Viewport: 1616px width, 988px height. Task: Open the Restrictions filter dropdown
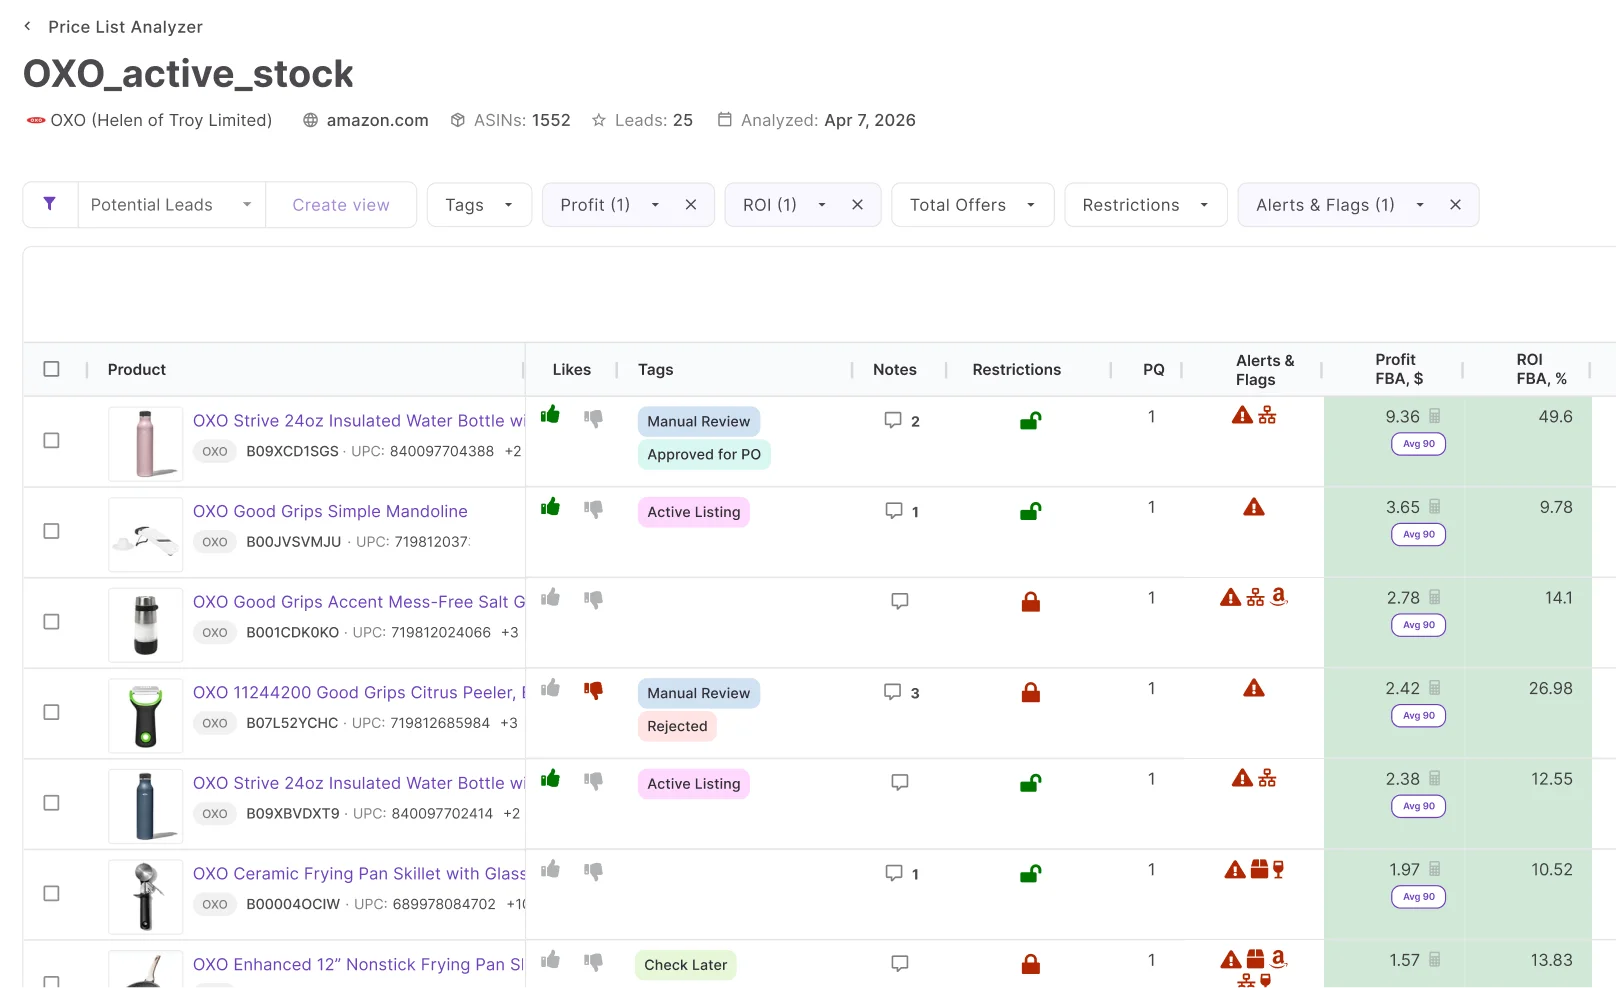tap(1146, 204)
